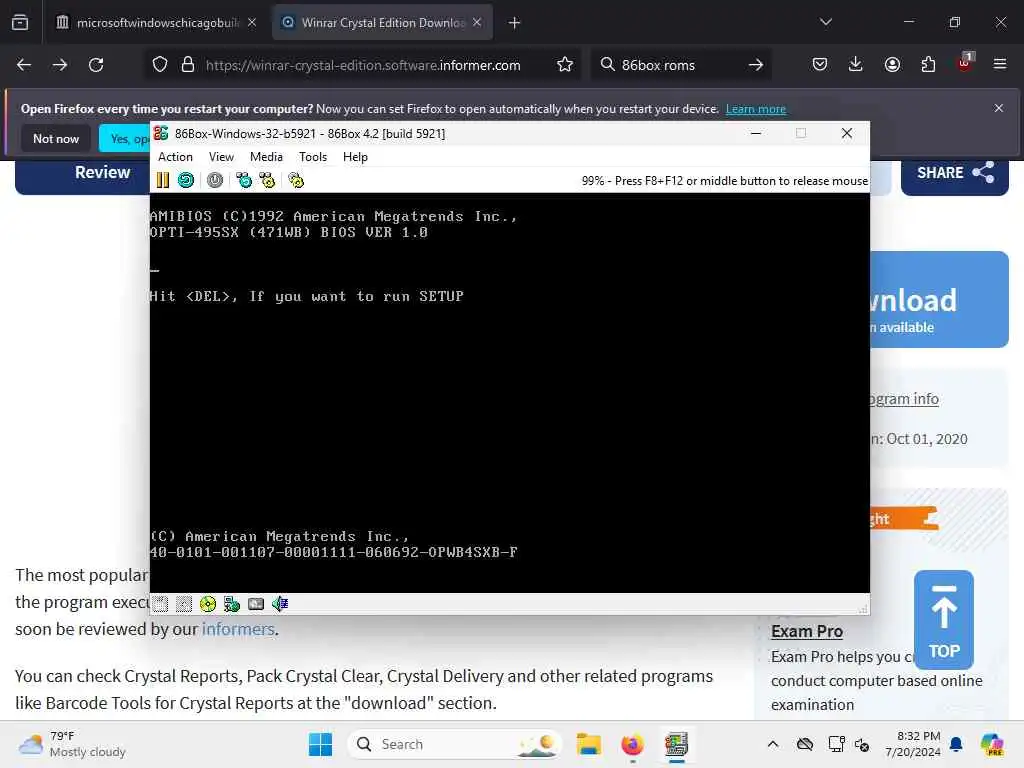Click the blue download button on the webpage
The width and height of the screenshot is (1024, 768).
tap(939, 299)
